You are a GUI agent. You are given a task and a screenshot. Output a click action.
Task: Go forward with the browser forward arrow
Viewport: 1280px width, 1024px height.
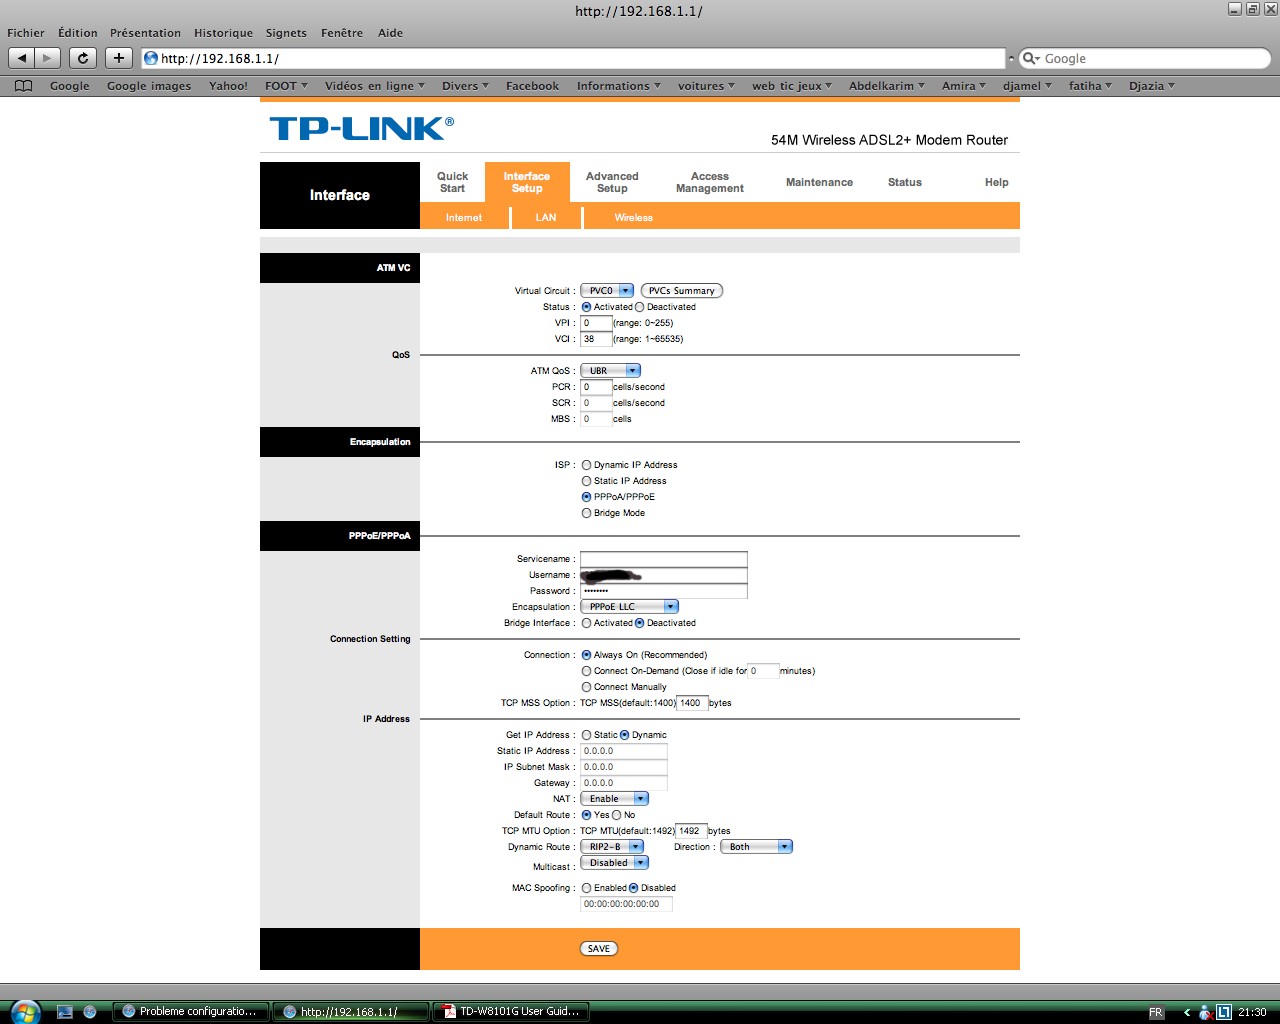(47, 58)
